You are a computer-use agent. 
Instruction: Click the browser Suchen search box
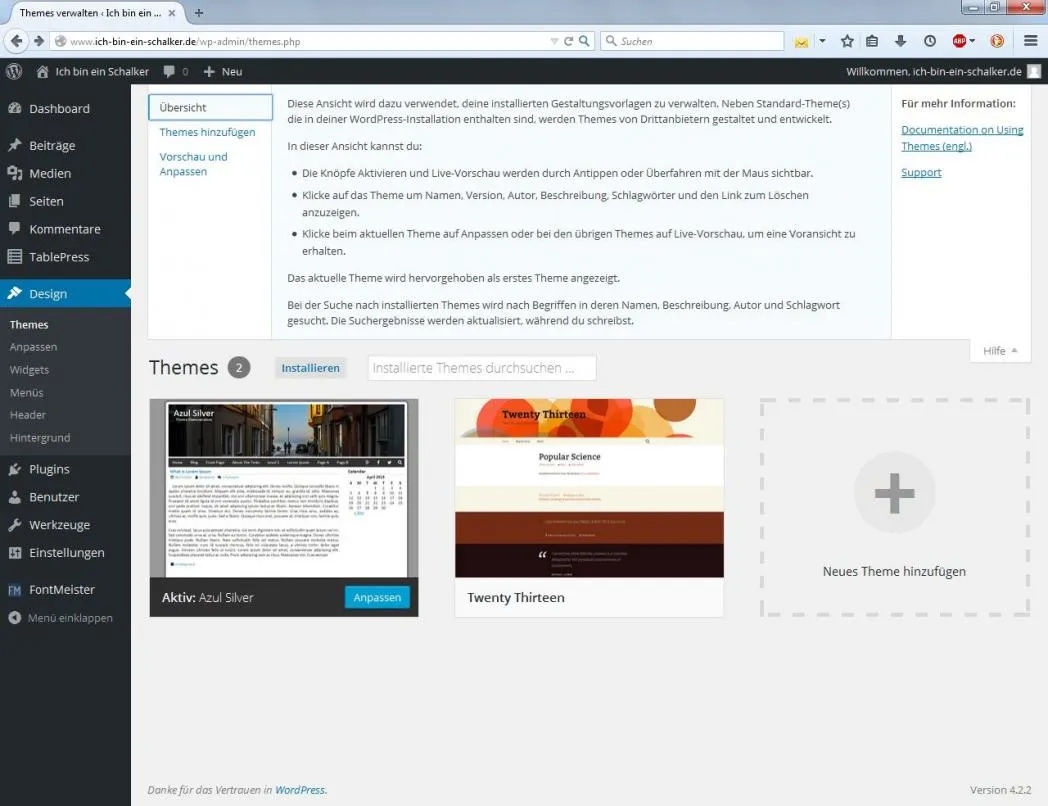[x=692, y=41]
